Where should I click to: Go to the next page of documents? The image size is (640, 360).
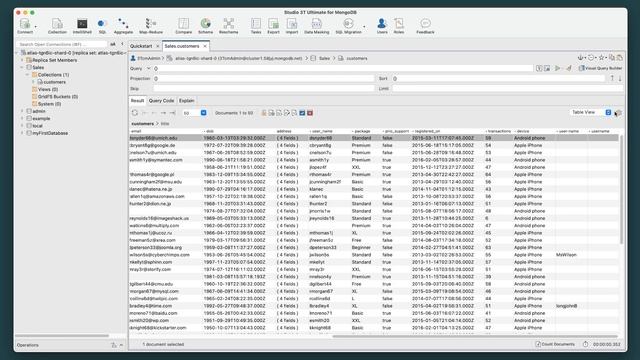click(163, 113)
